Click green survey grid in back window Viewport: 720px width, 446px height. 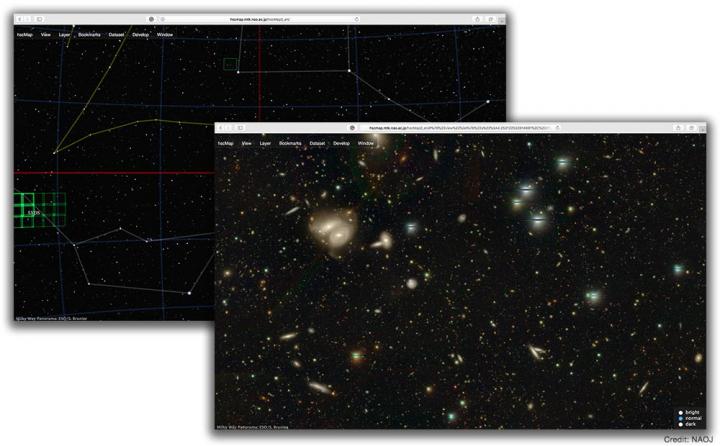(40, 210)
